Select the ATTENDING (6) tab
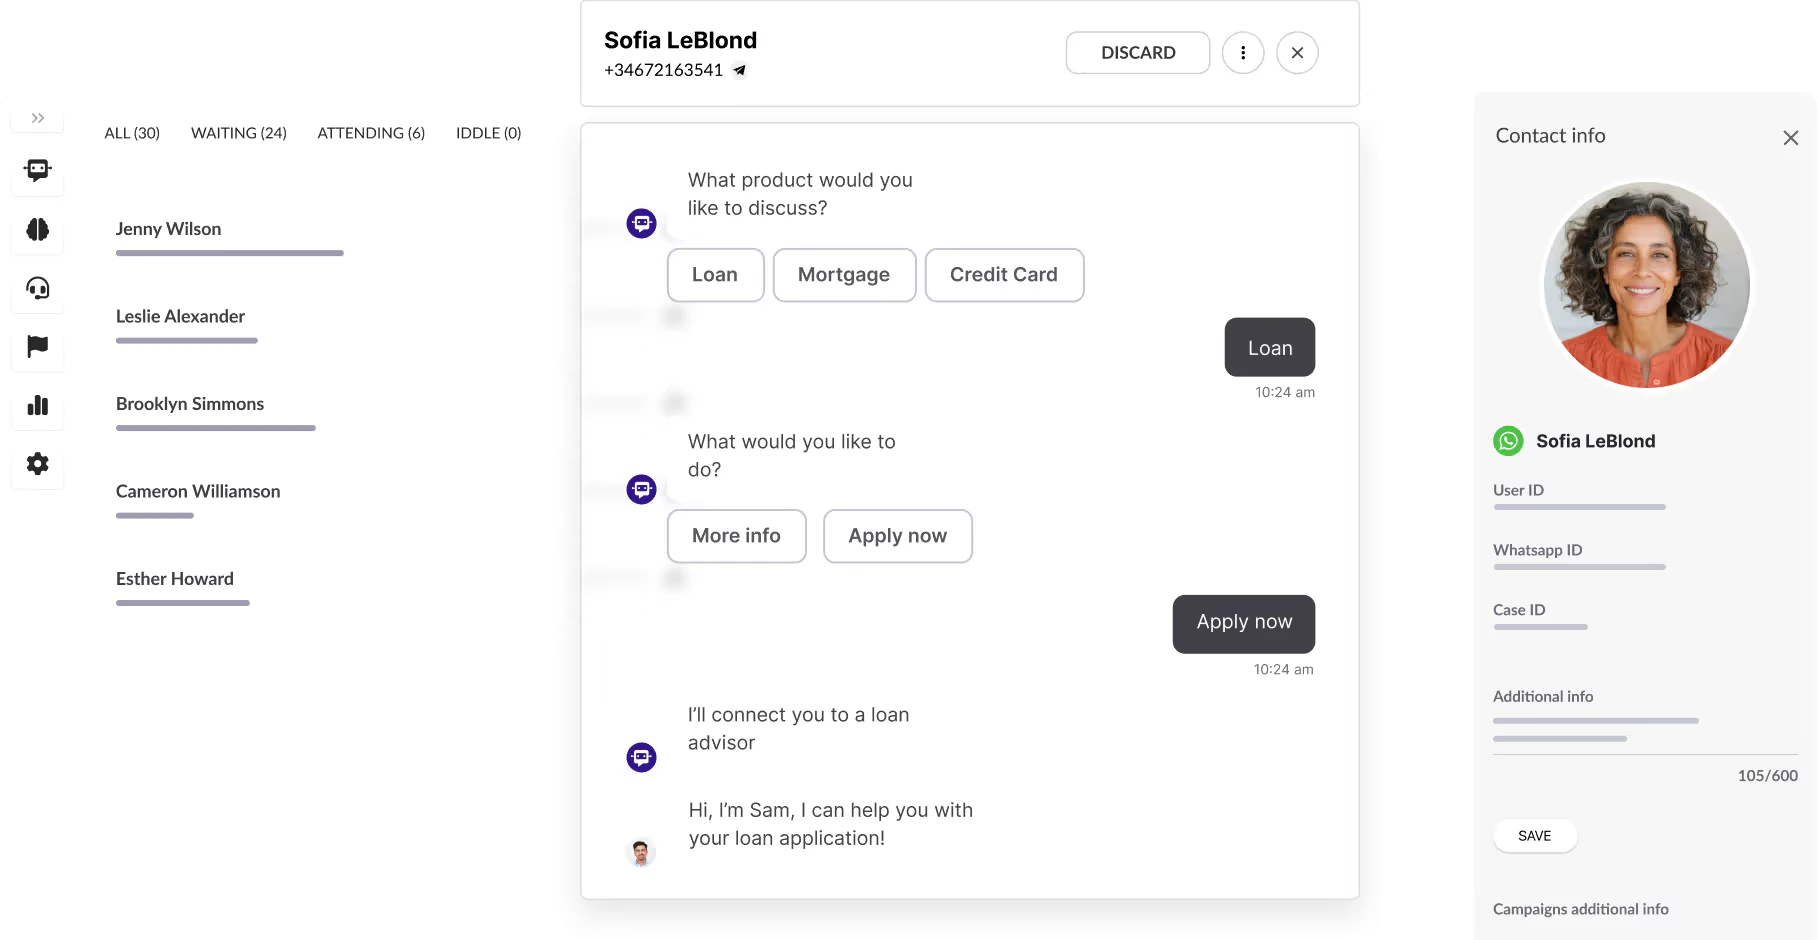Screen dimensions: 1818x940 point(371,132)
